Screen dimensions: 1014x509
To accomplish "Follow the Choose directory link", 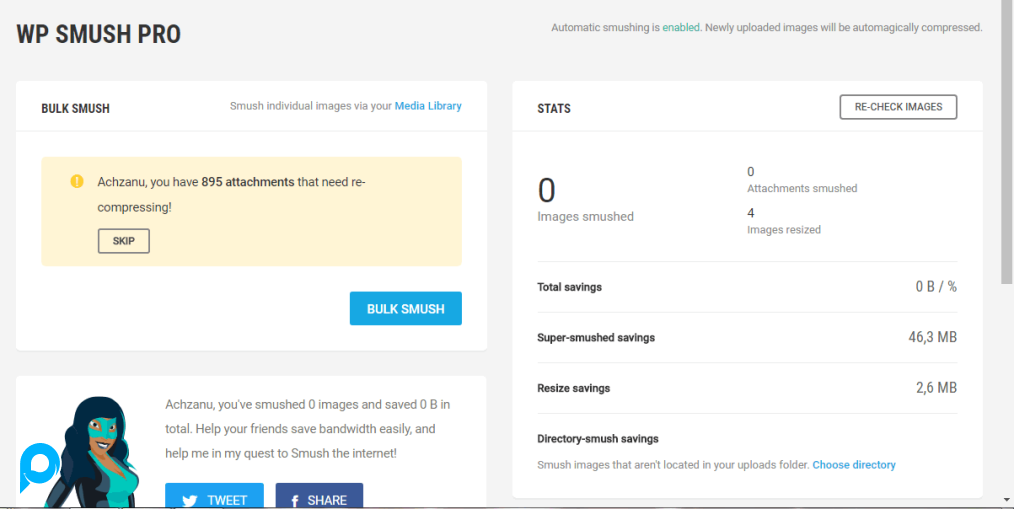I will 853,465.
